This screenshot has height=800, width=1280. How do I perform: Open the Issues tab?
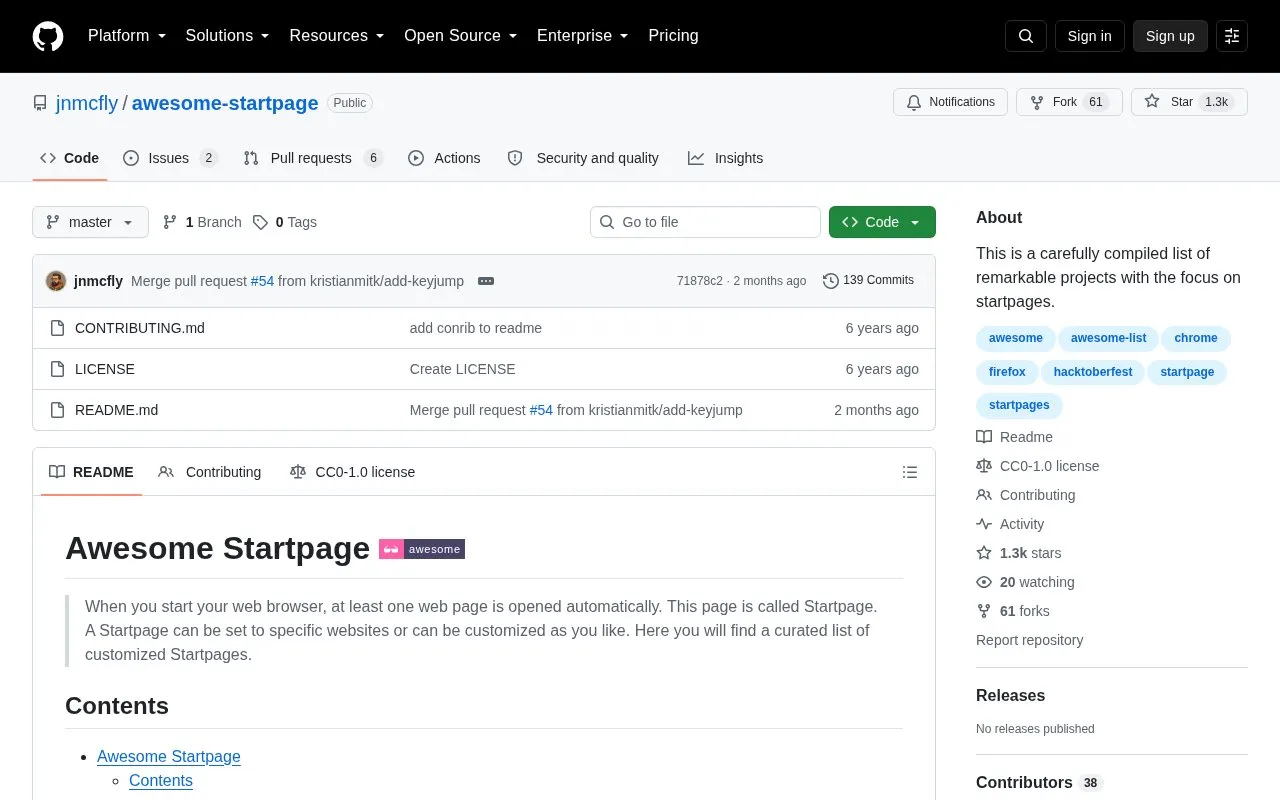pos(170,158)
